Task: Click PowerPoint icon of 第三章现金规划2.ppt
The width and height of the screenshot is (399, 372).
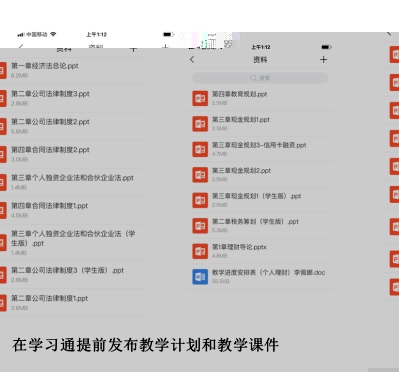Action: [200, 175]
